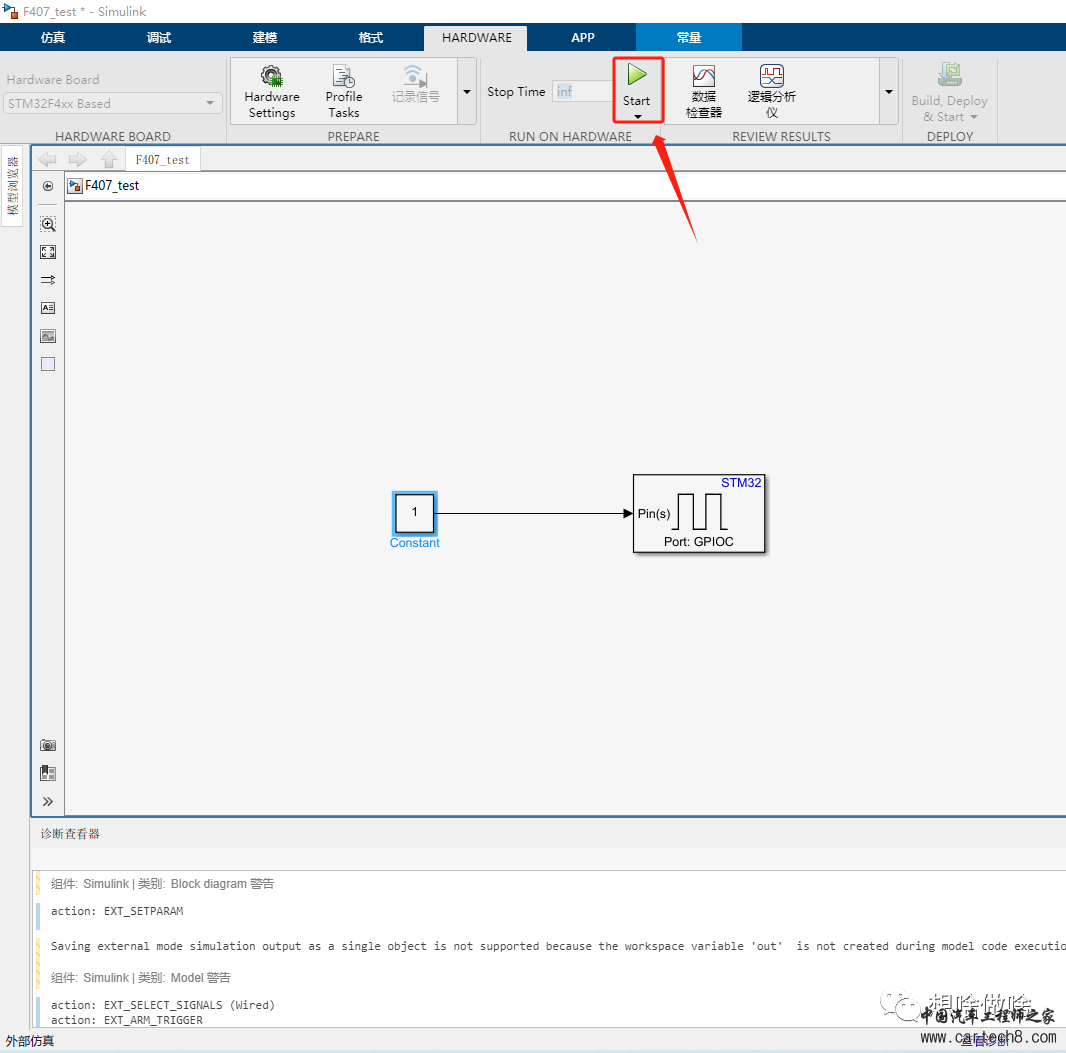Switch to the 格式 tab

[371, 37]
